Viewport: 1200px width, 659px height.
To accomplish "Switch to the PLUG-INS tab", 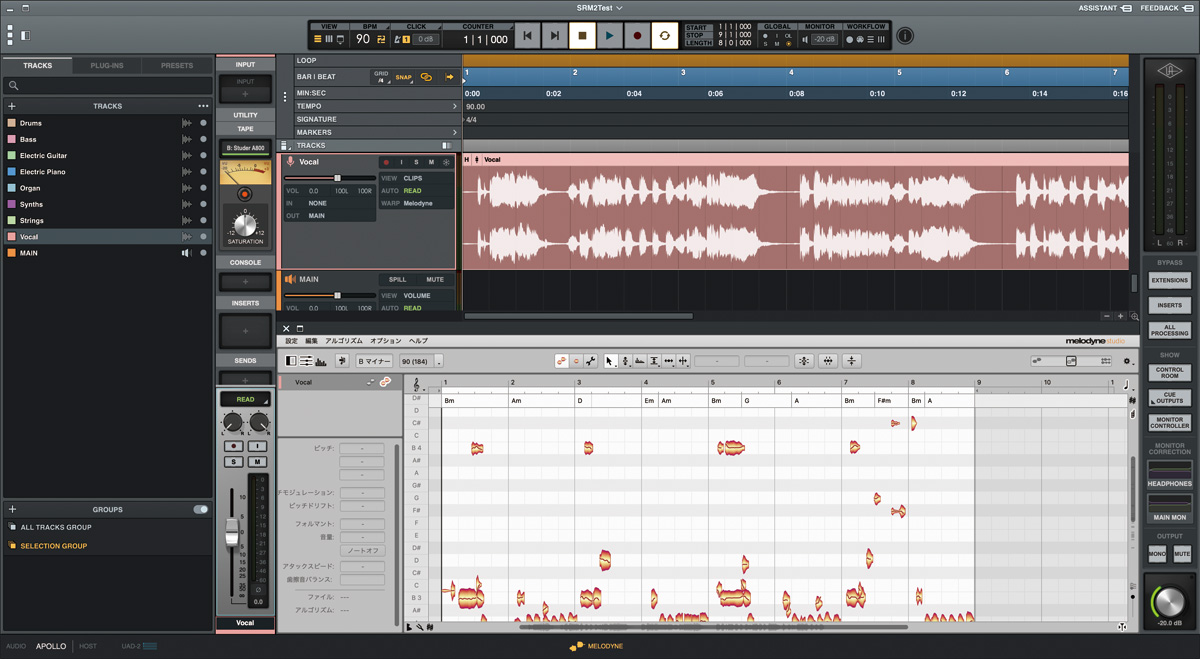I will pyautogui.click(x=107, y=65).
